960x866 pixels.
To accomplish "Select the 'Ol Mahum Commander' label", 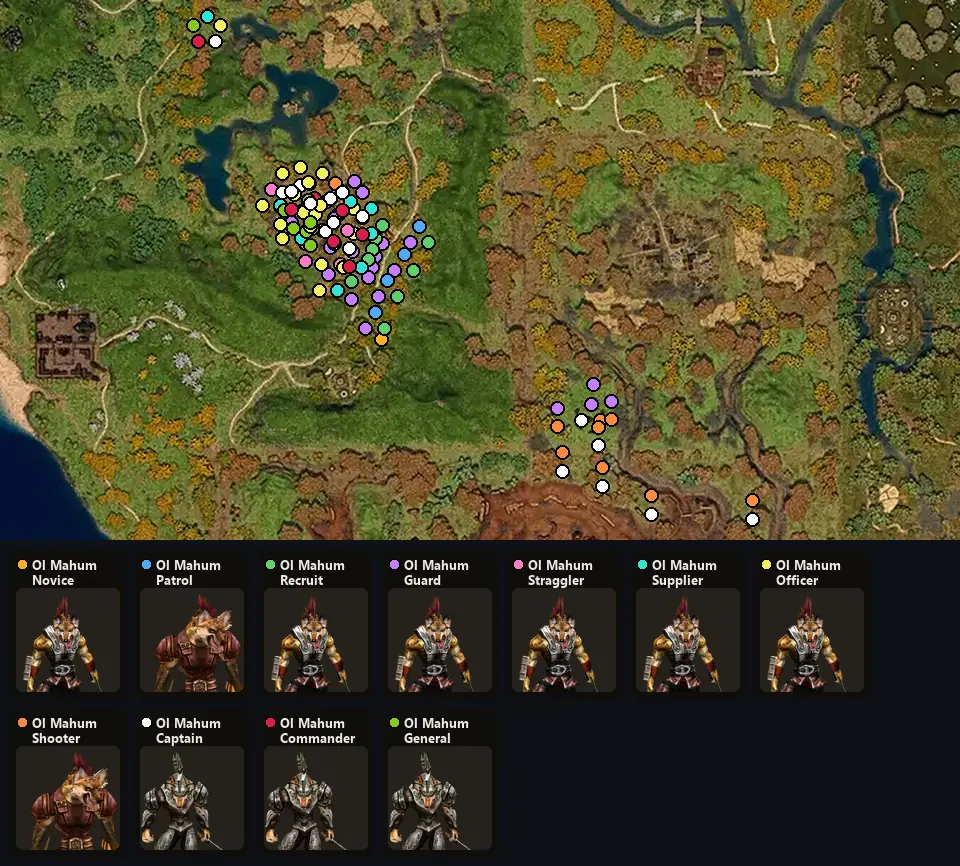I will (317, 731).
